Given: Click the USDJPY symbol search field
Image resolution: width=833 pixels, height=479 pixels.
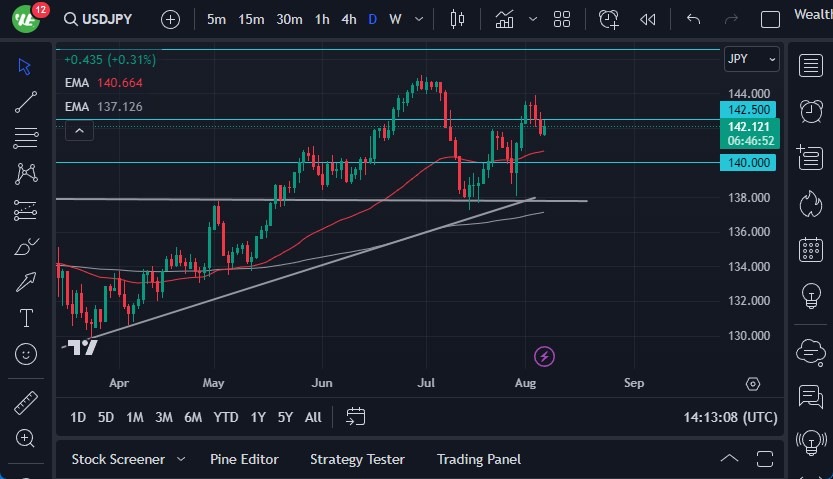Looking at the screenshot, I should (105, 19).
